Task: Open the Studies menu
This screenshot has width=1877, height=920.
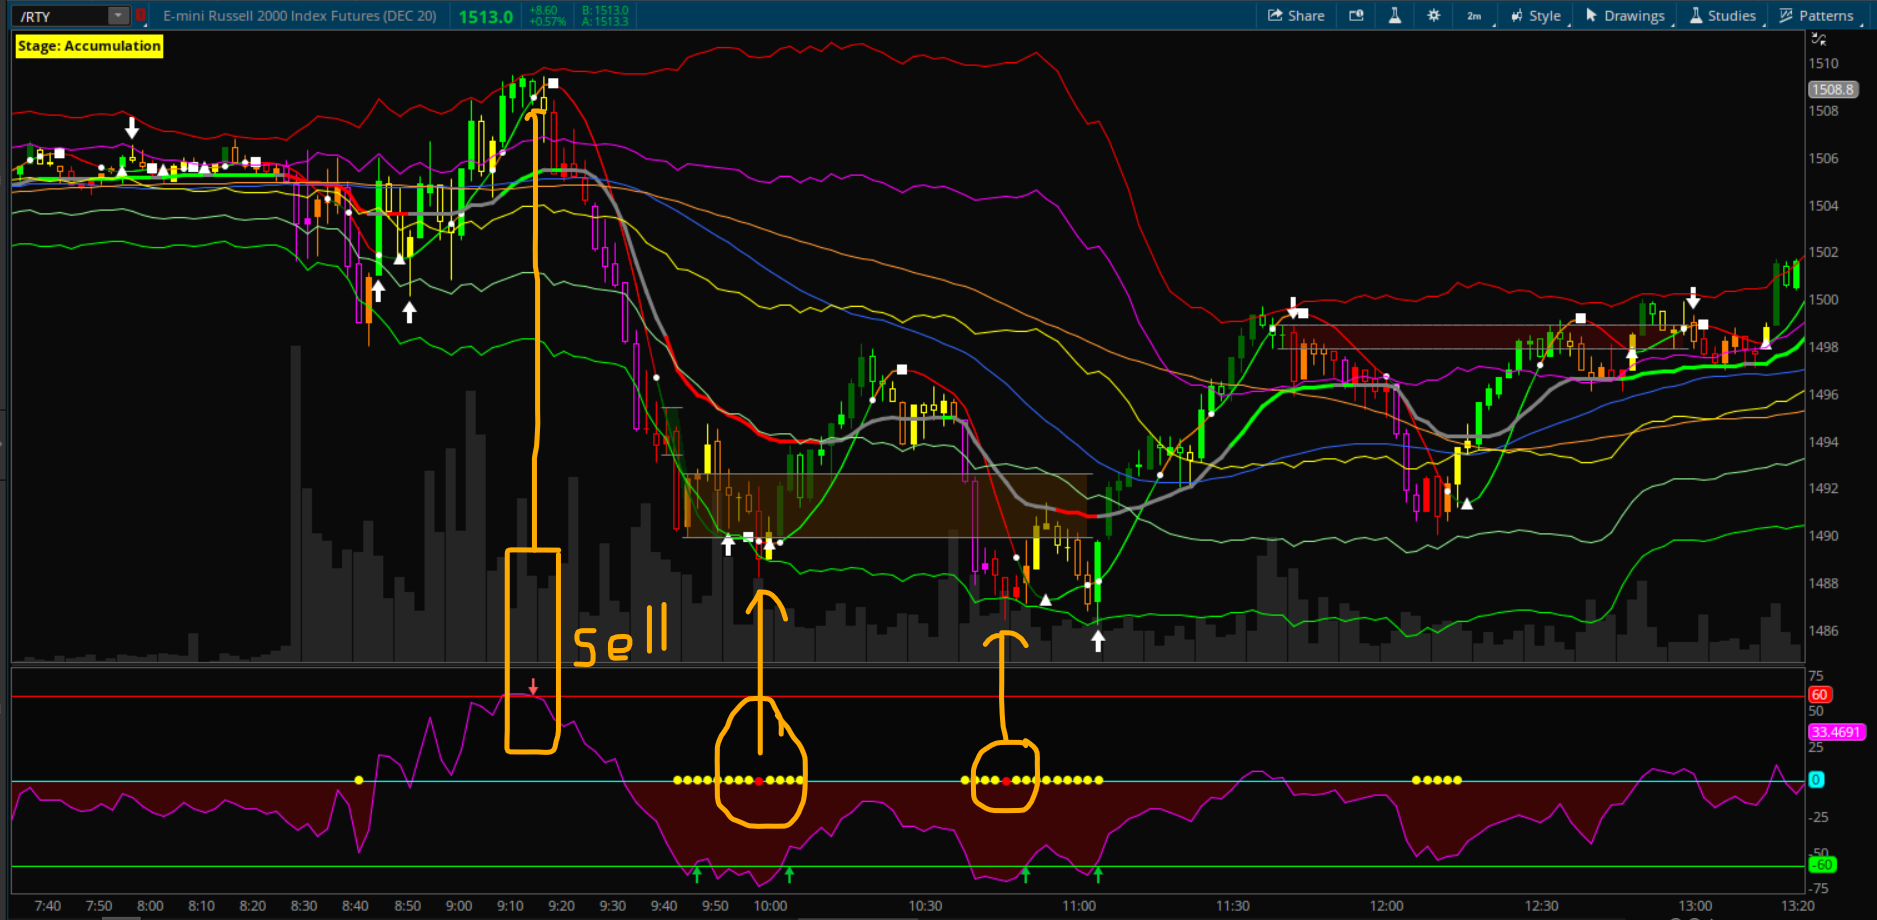Action: tap(1723, 16)
